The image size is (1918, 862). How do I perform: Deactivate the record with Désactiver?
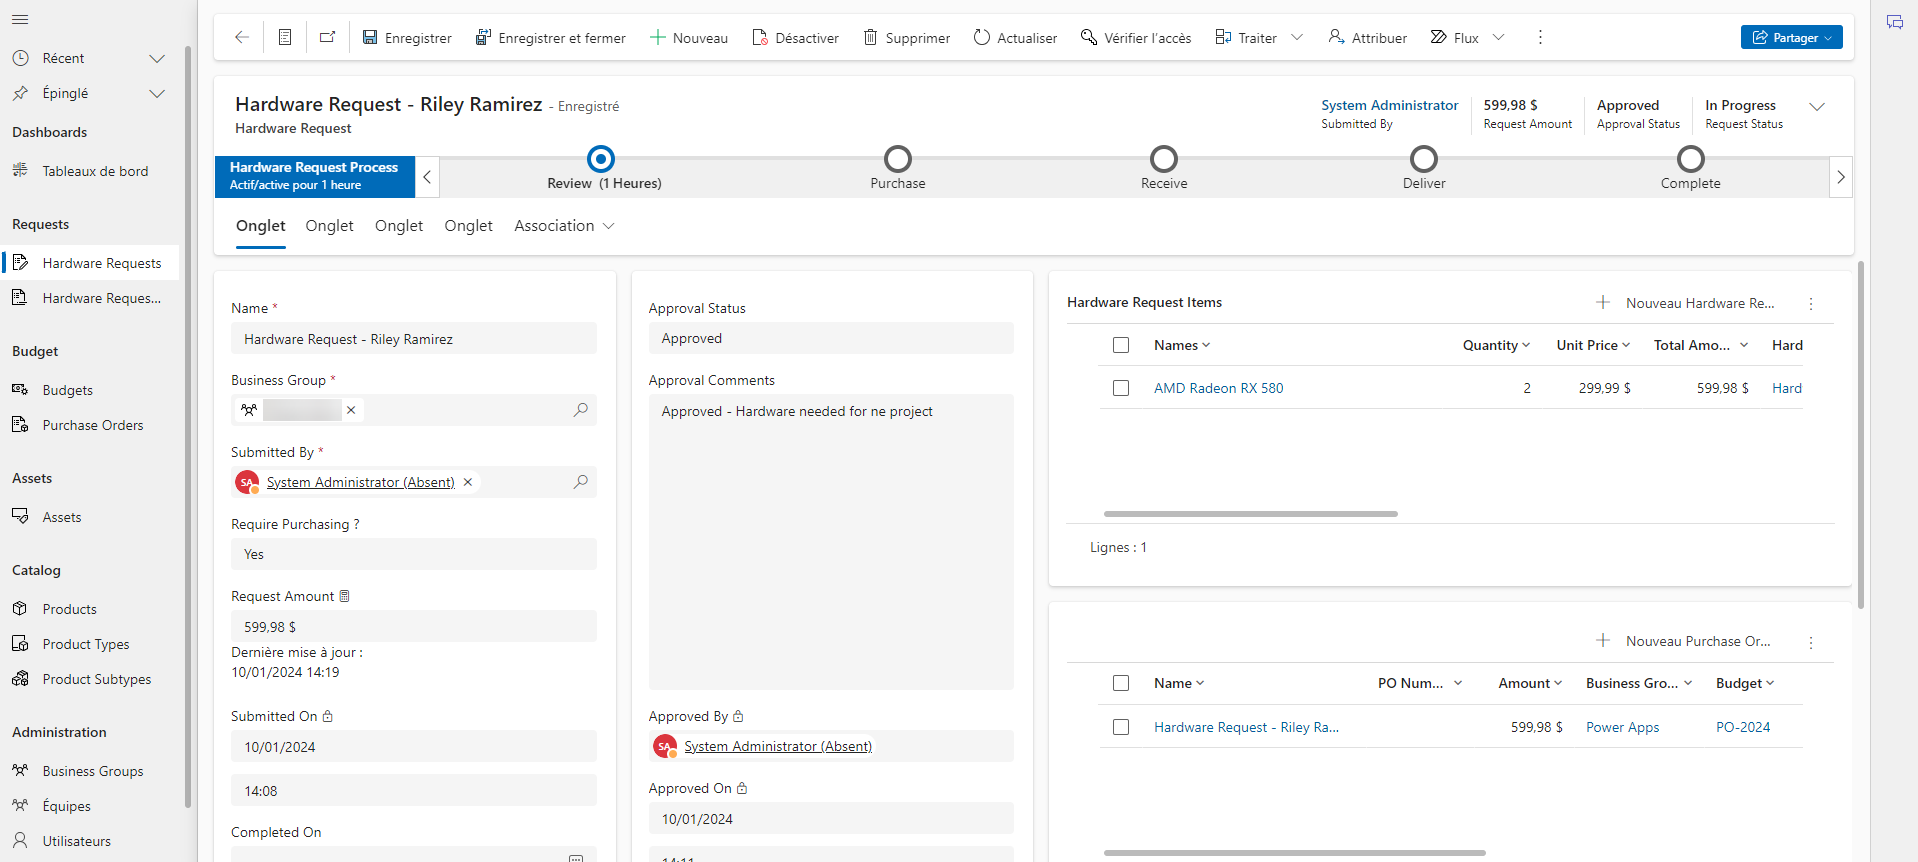coord(796,38)
